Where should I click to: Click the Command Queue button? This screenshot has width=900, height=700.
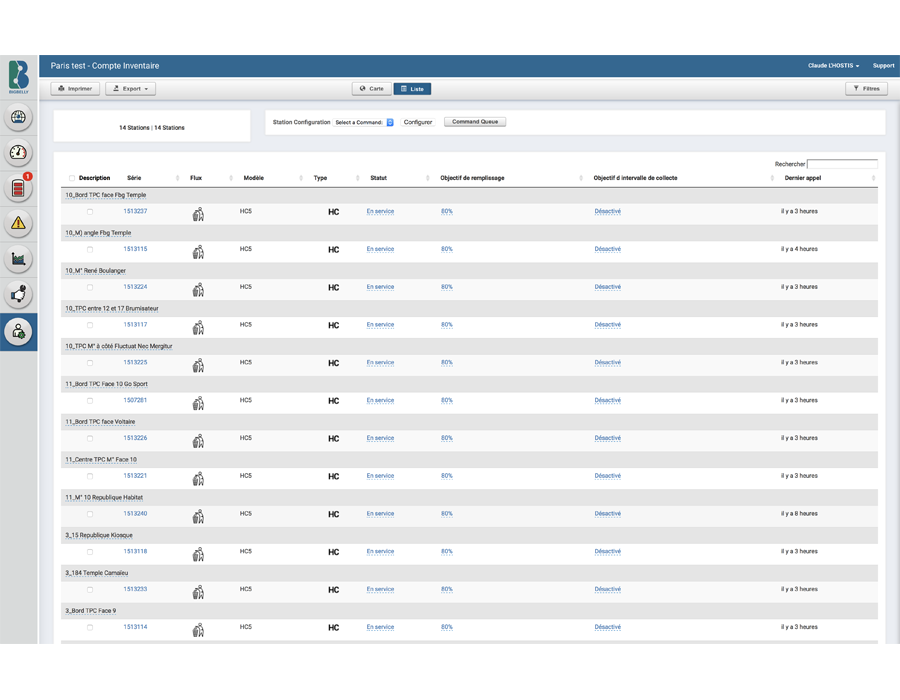(475, 122)
